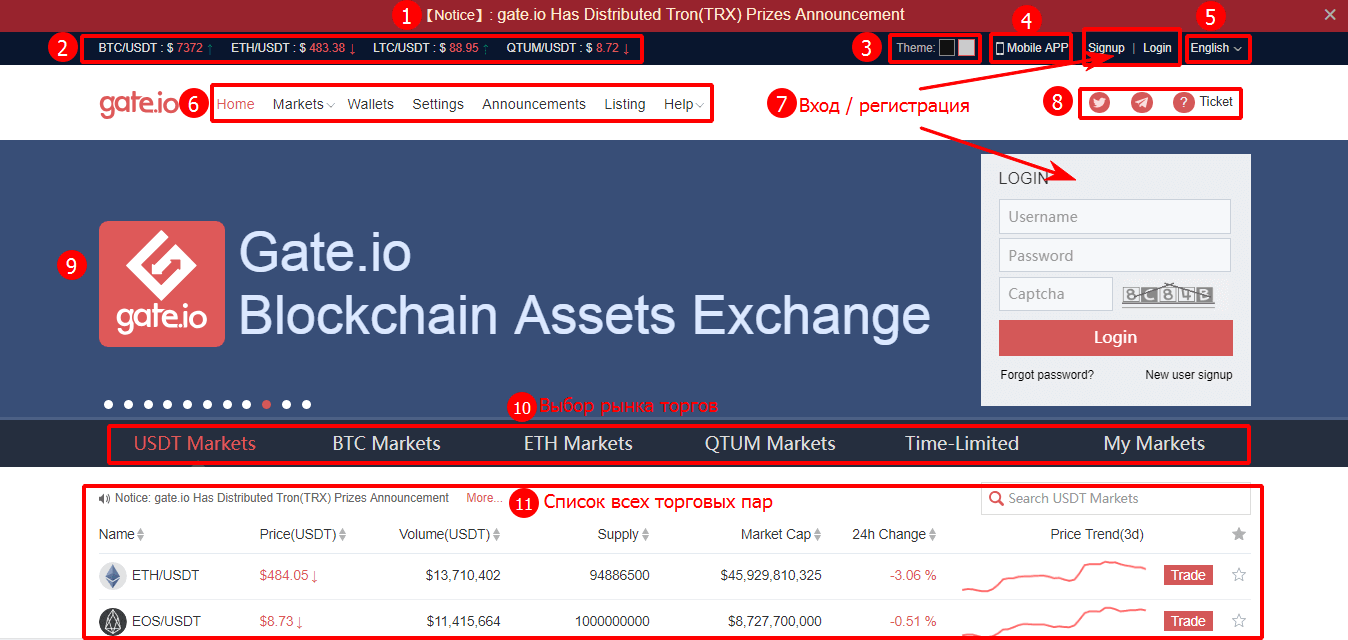1348x640 pixels.
Task: Open EOS/USDT pair name
Action: pyautogui.click(x=166, y=621)
